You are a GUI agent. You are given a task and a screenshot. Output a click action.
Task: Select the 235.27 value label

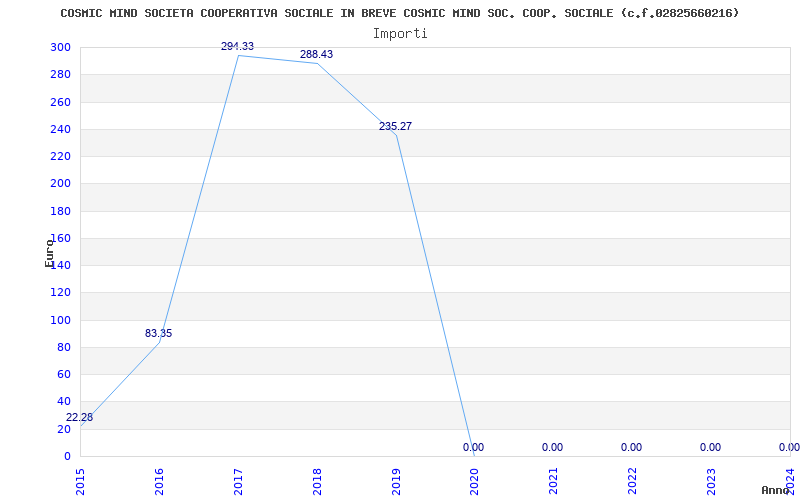[x=395, y=126]
